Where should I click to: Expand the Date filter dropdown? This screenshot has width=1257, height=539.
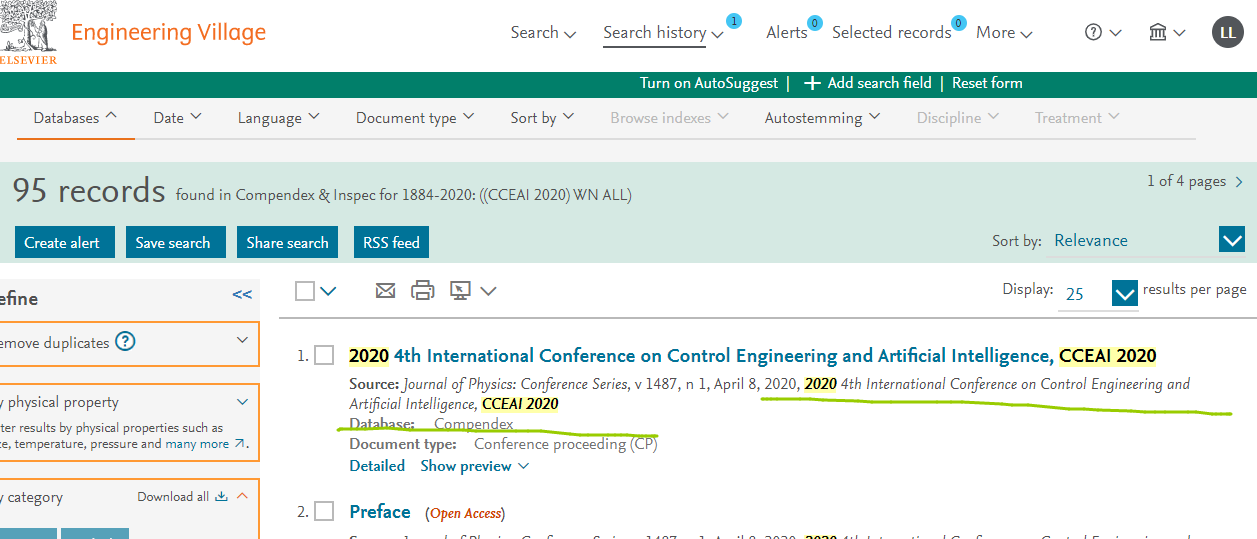coord(178,117)
